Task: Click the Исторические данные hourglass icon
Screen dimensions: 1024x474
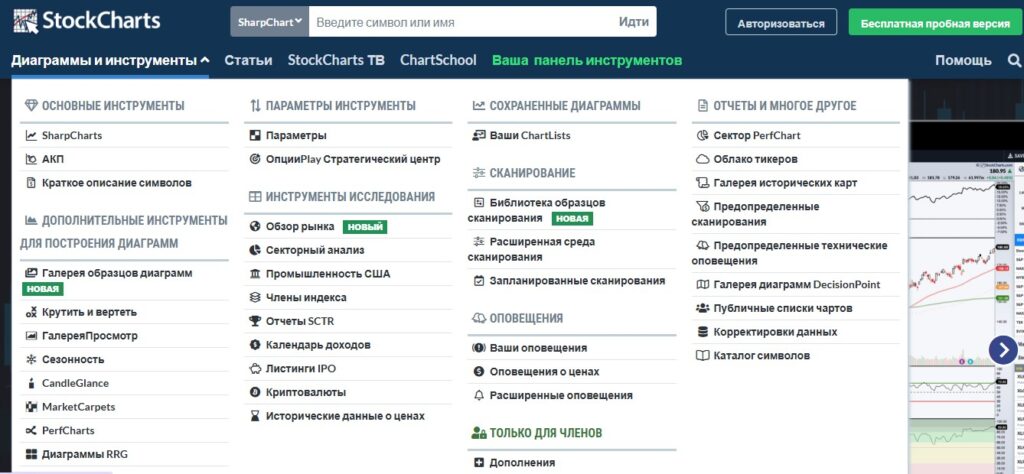Action: [x=255, y=416]
